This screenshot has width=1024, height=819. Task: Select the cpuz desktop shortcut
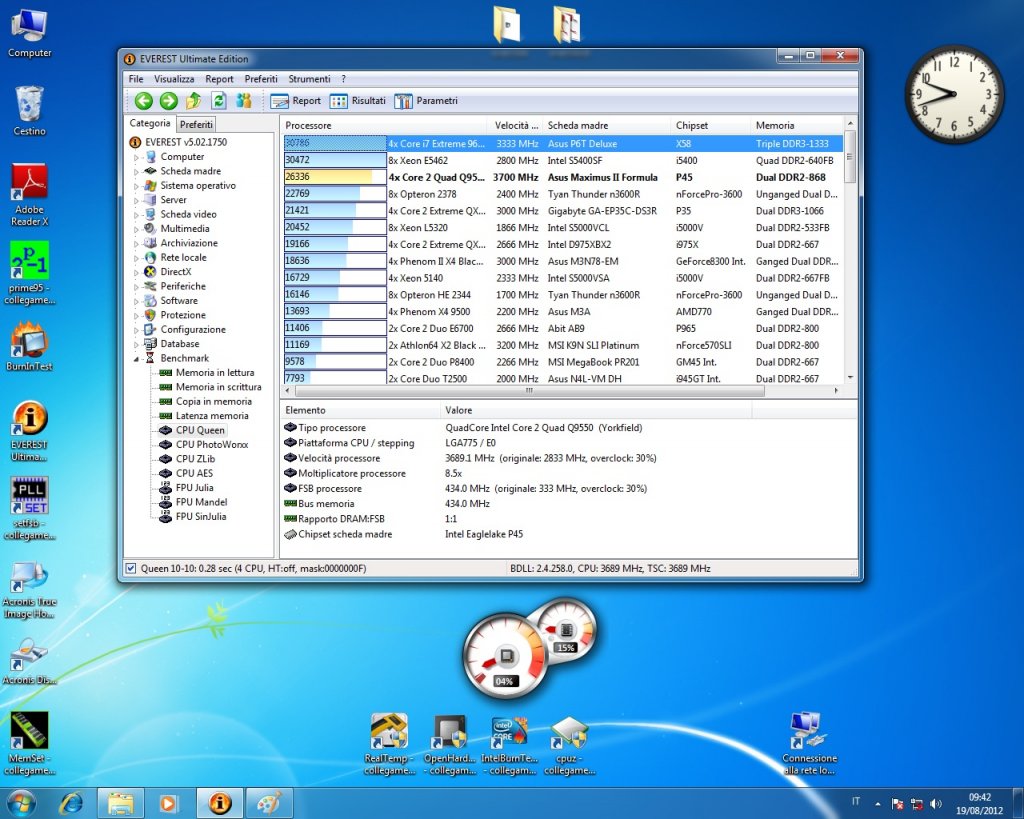click(569, 745)
